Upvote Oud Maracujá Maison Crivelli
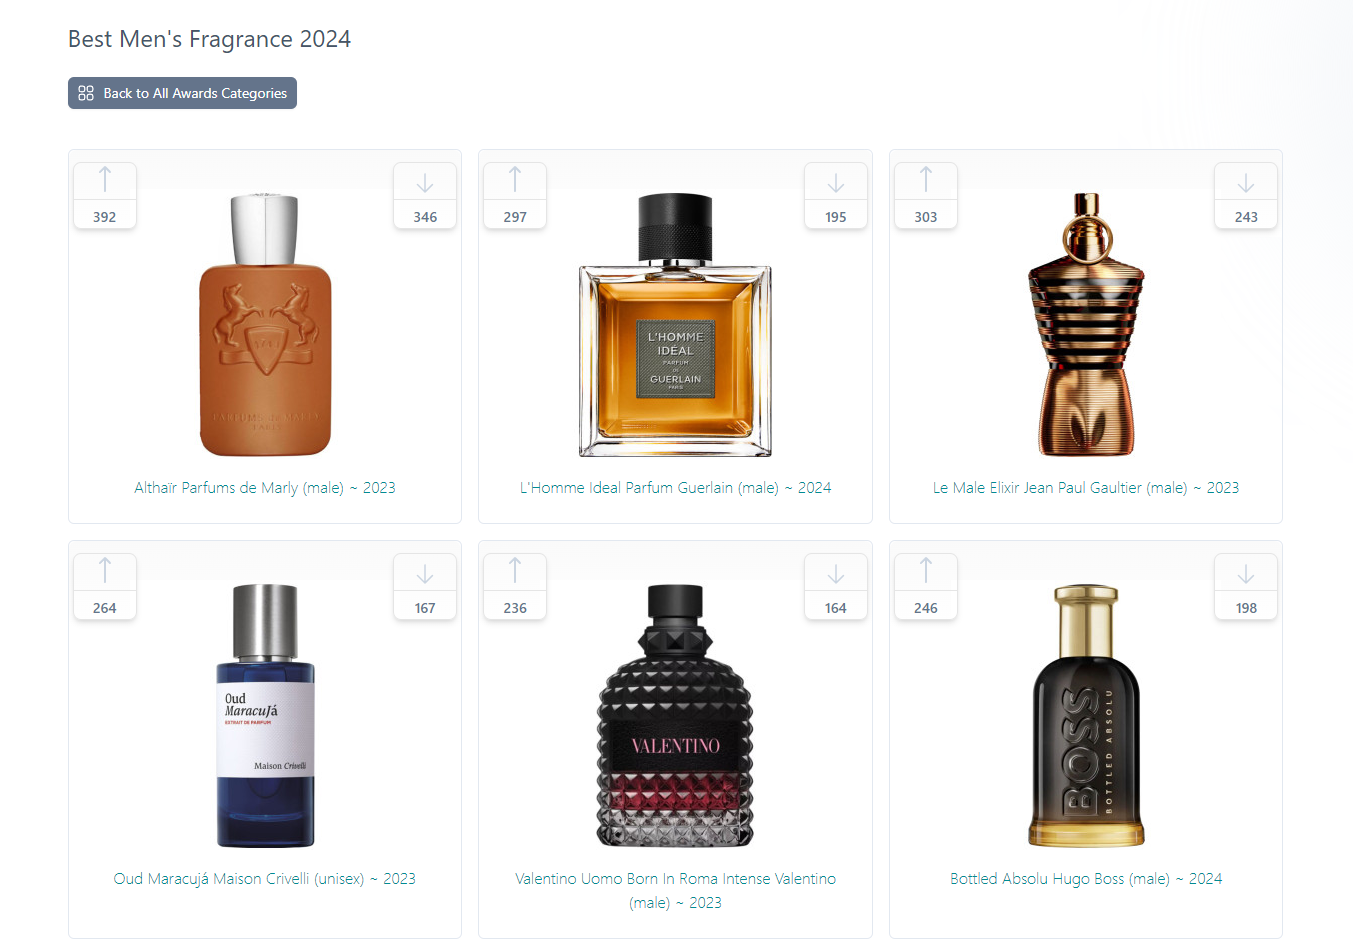Viewport: 1353px width, 946px height. 105,587
